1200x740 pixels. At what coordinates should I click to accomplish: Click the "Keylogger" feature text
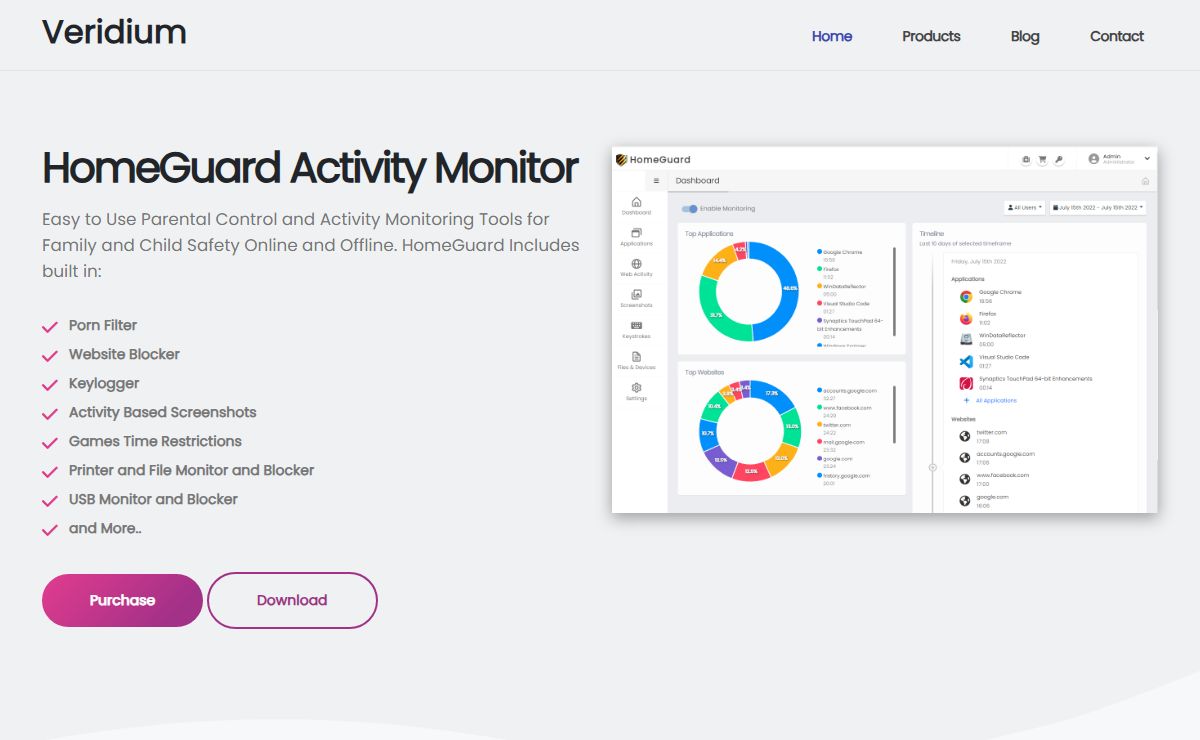(x=104, y=383)
